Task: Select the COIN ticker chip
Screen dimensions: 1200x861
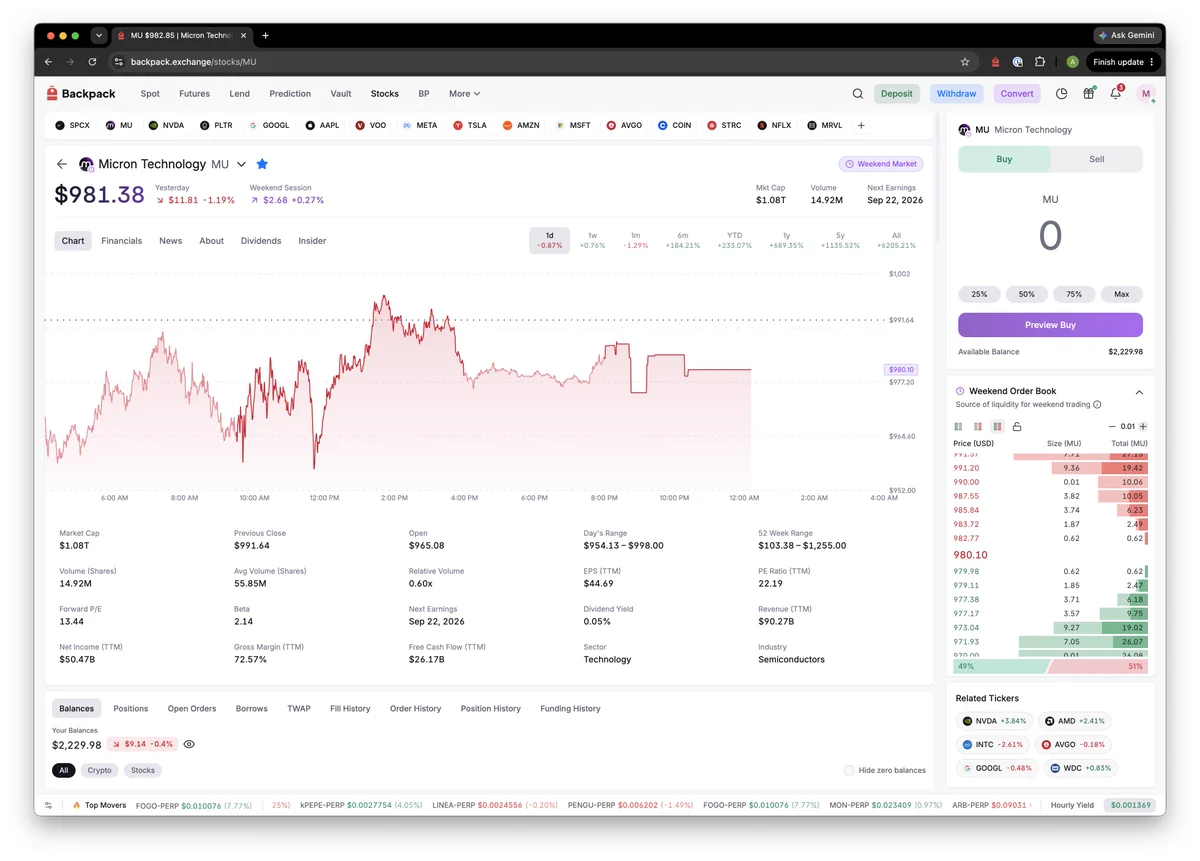Action: [x=674, y=126]
